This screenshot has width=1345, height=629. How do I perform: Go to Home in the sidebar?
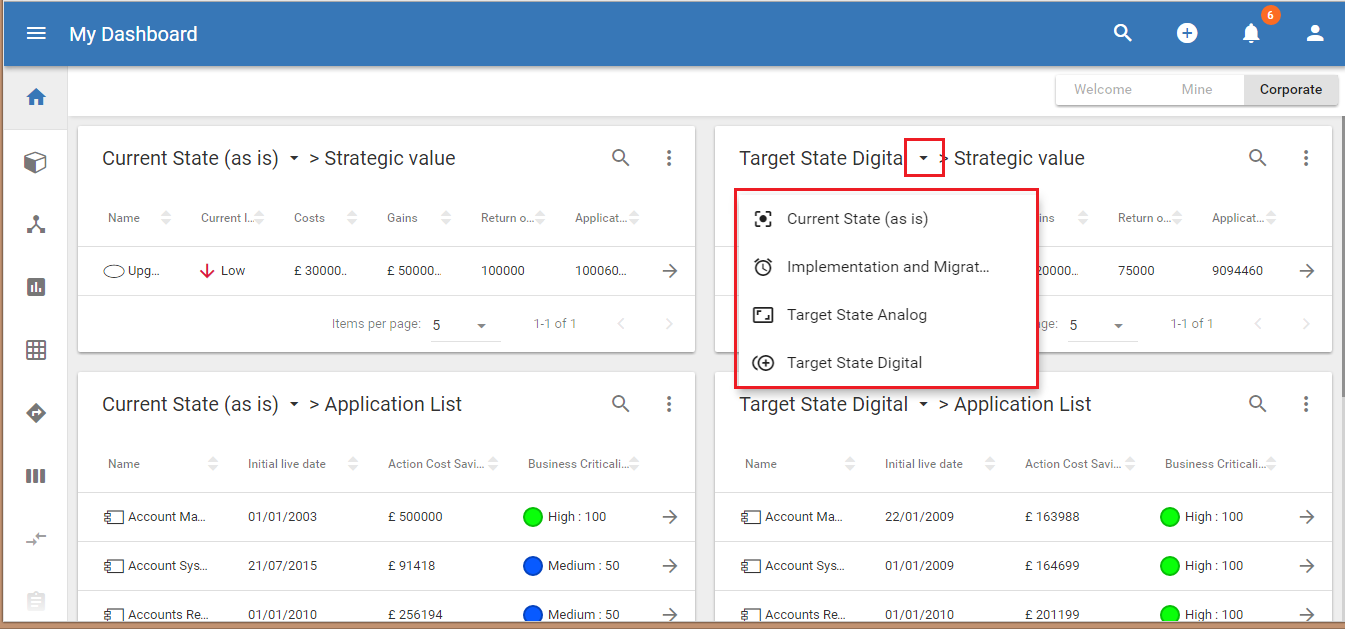tap(36, 97)
